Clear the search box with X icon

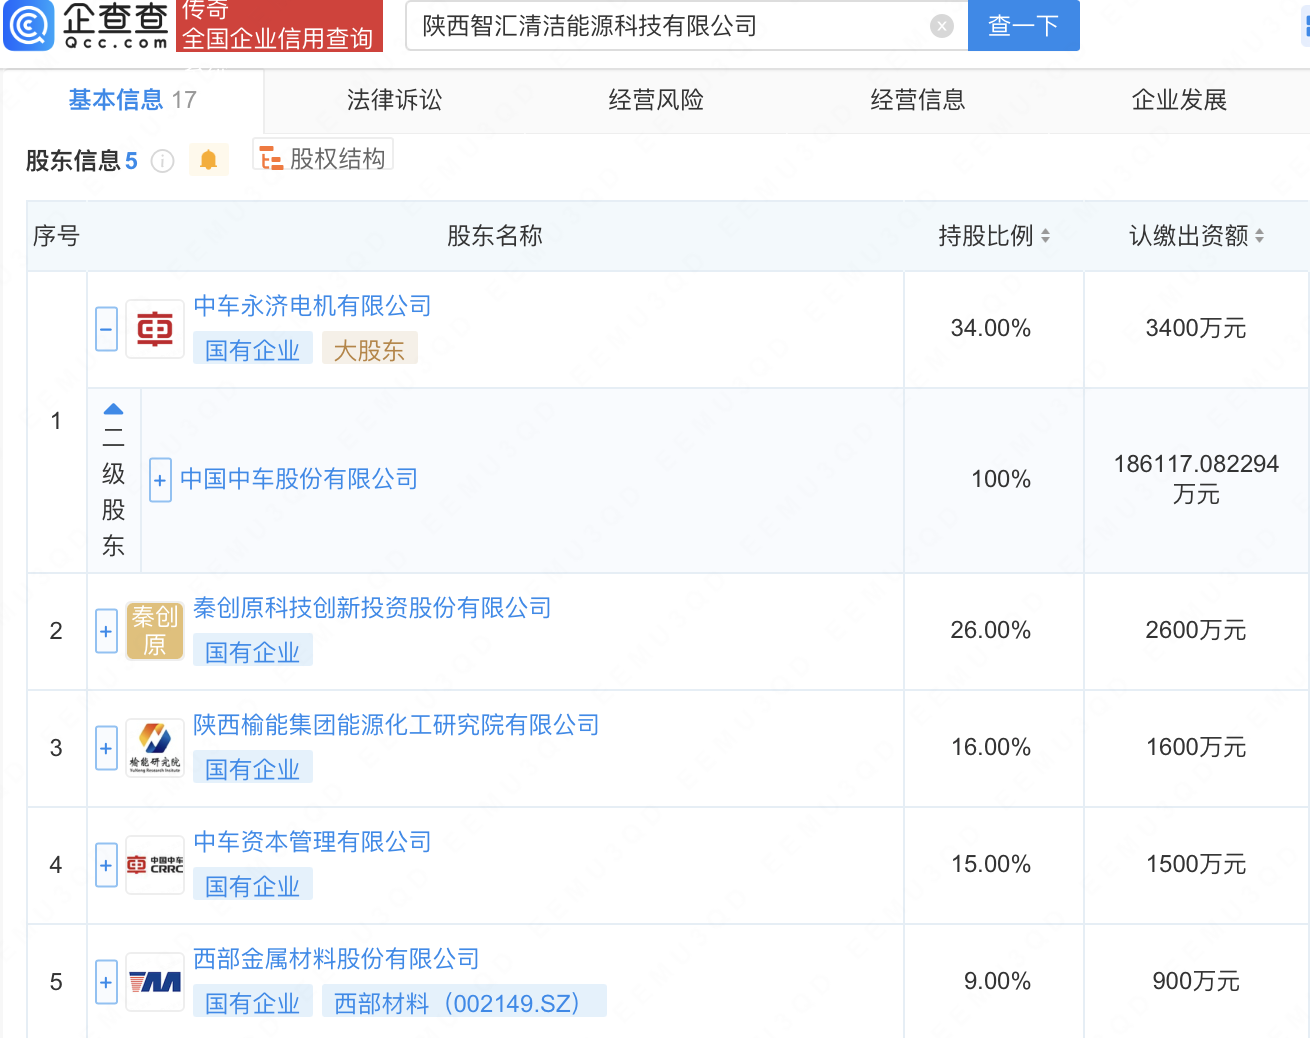point(941,26)
